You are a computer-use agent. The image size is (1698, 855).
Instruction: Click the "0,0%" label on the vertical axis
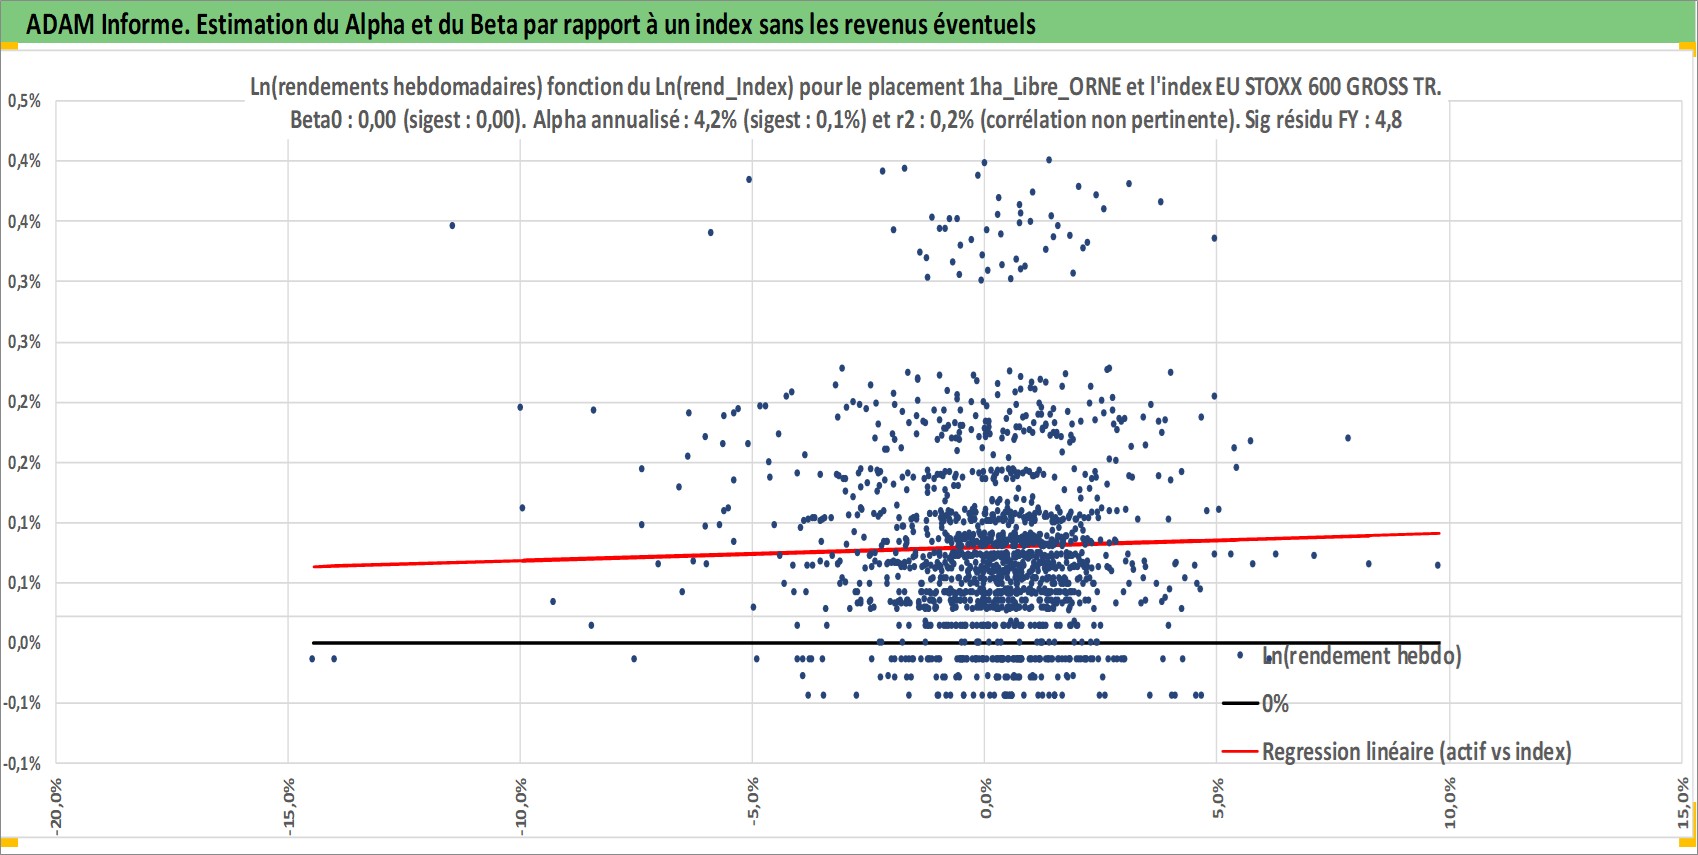pyautogui.click(x=25, y=643)
